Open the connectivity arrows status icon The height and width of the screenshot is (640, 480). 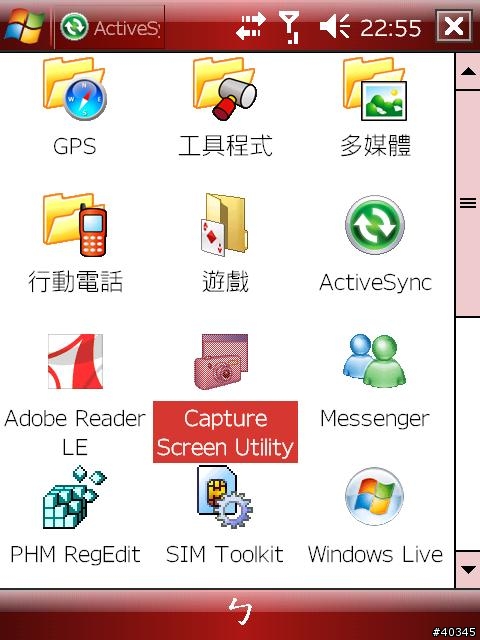pos(251,26)
